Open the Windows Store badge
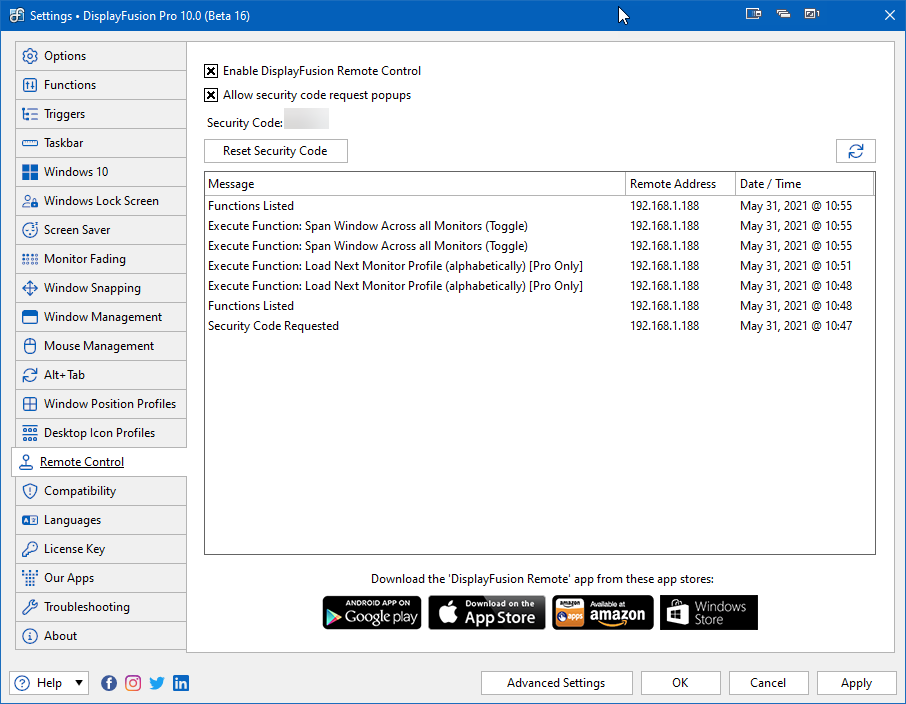 708,612
